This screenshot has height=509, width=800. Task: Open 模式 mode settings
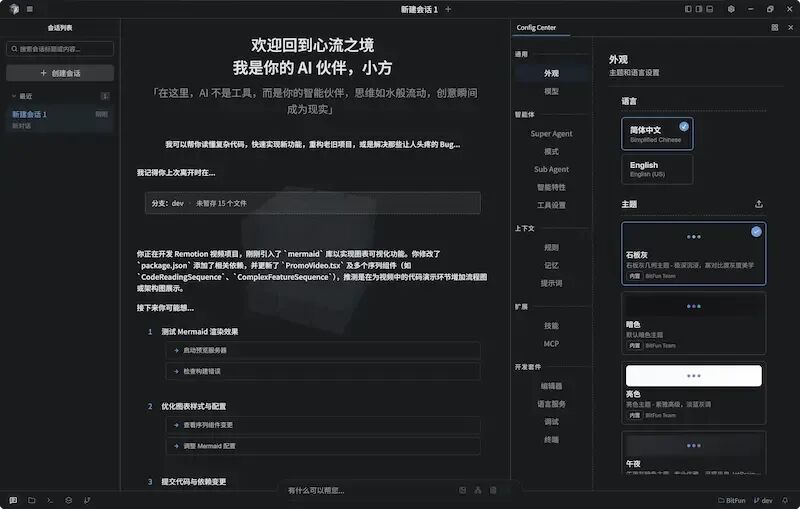click(552, 151)
